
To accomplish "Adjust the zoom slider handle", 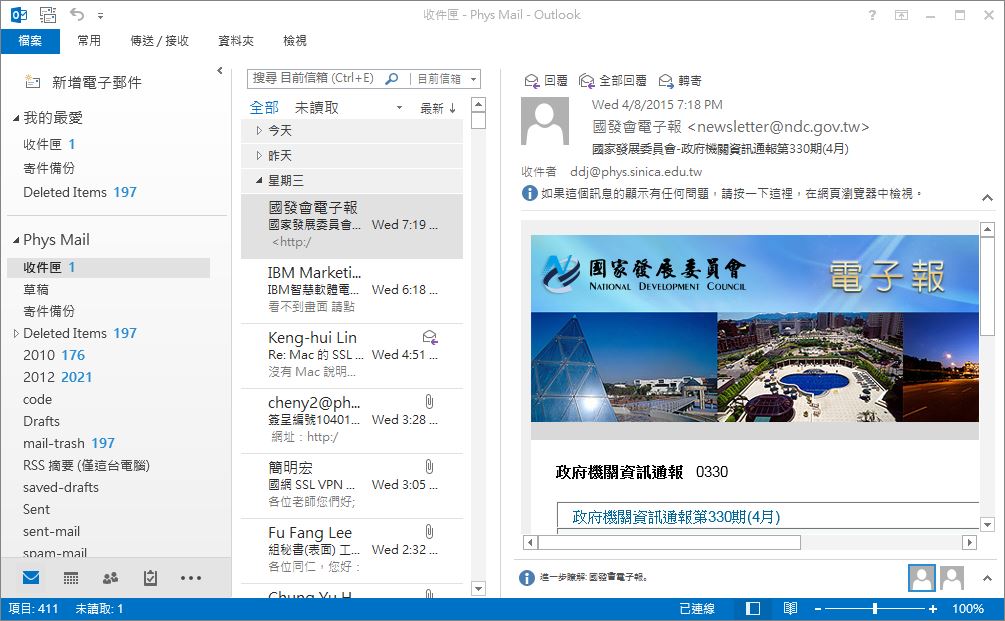I will (x=874, y=608).
